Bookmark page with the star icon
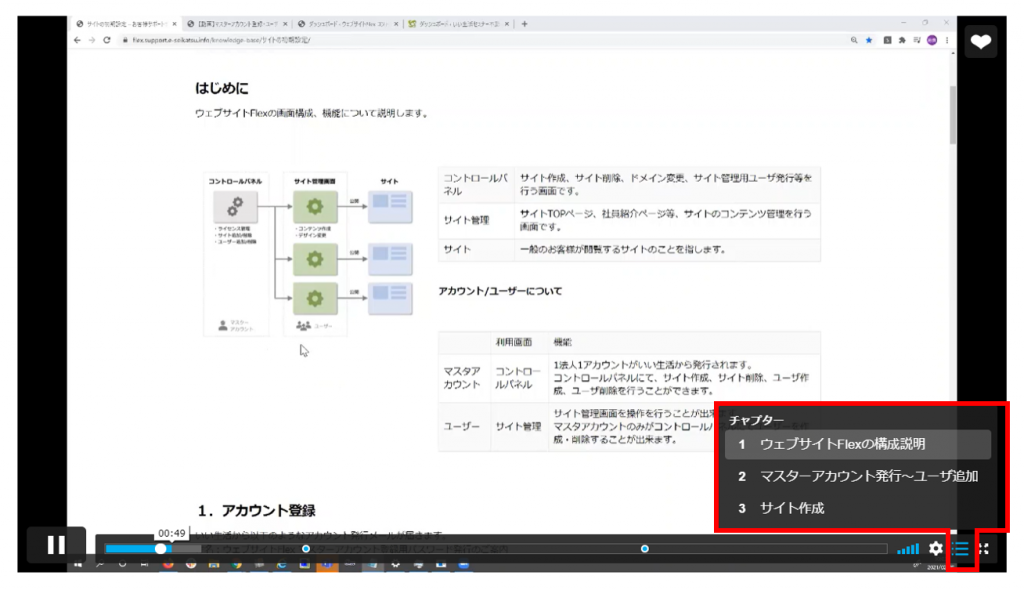The width and height of the screenshot is (1024, 590). pyautogui.click(x=868, y=40)
